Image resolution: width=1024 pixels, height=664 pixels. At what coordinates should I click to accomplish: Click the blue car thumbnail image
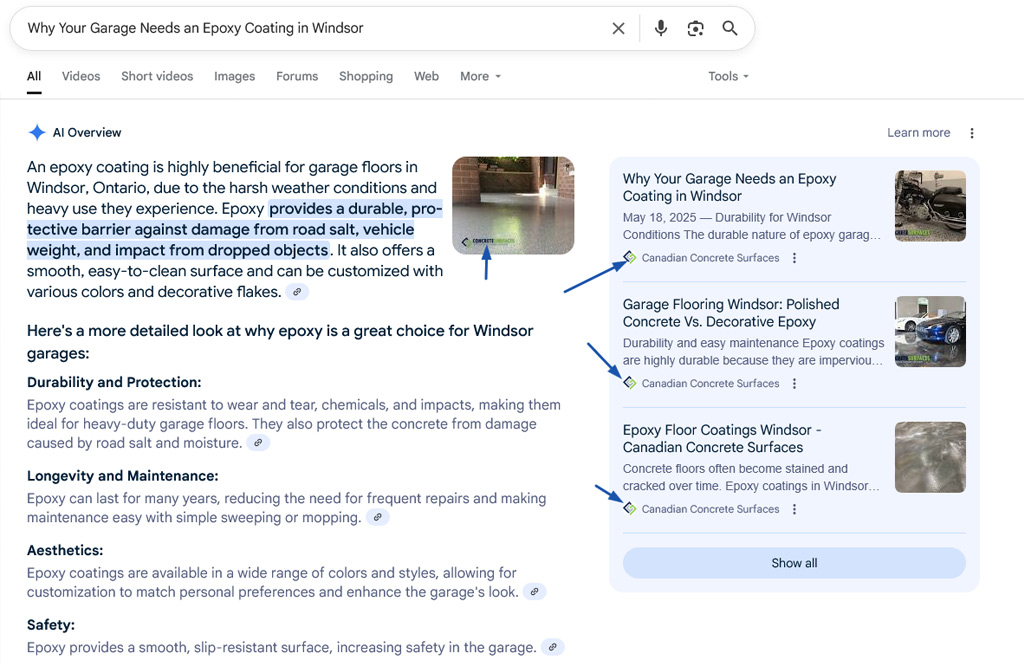pyautogui.click(x=930, y=331)
